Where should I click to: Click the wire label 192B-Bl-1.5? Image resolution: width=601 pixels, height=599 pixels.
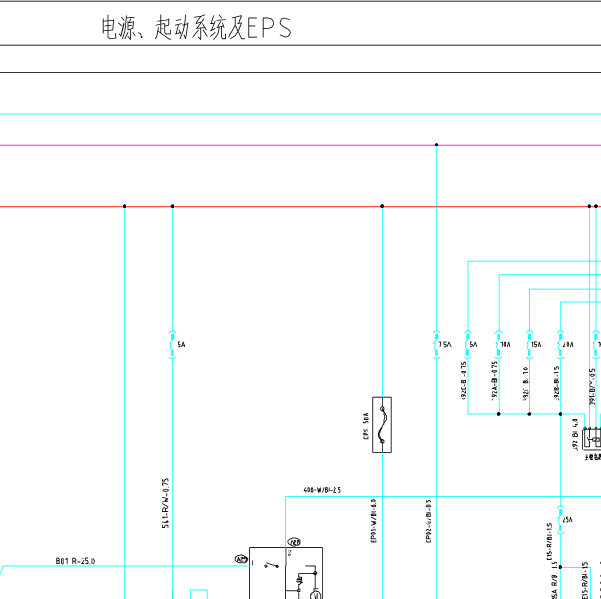556,383
